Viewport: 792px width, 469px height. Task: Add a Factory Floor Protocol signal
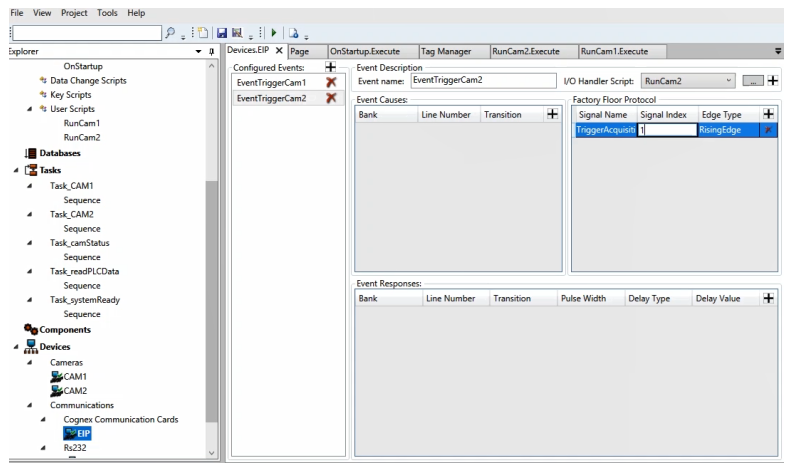[x=768, y=115]
